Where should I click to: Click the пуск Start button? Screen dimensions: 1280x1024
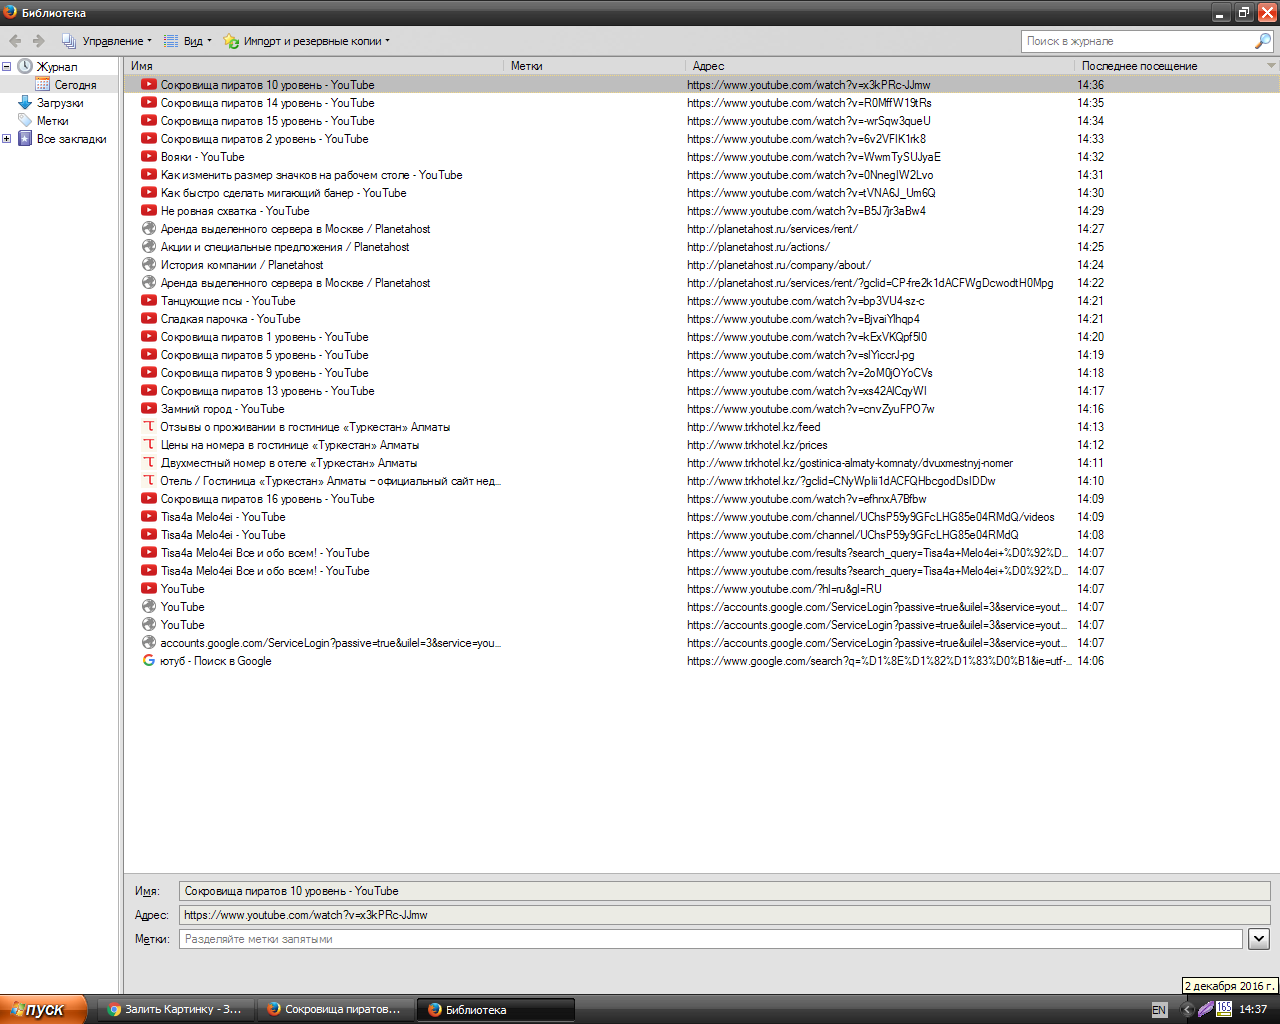(44, 1010)
